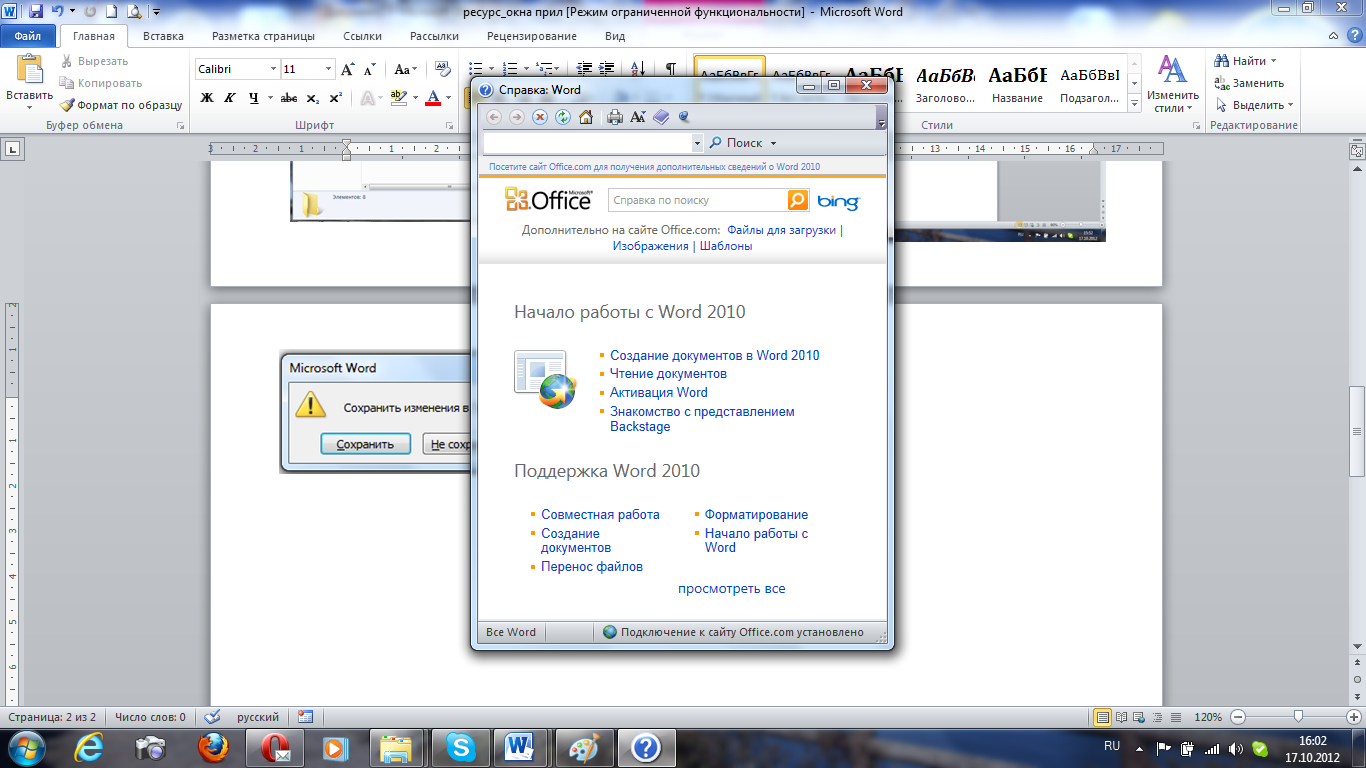Screen dimensions: 1366x768
Task: Toggle underline (Ч) formatting
Action: tap(254, 98)
